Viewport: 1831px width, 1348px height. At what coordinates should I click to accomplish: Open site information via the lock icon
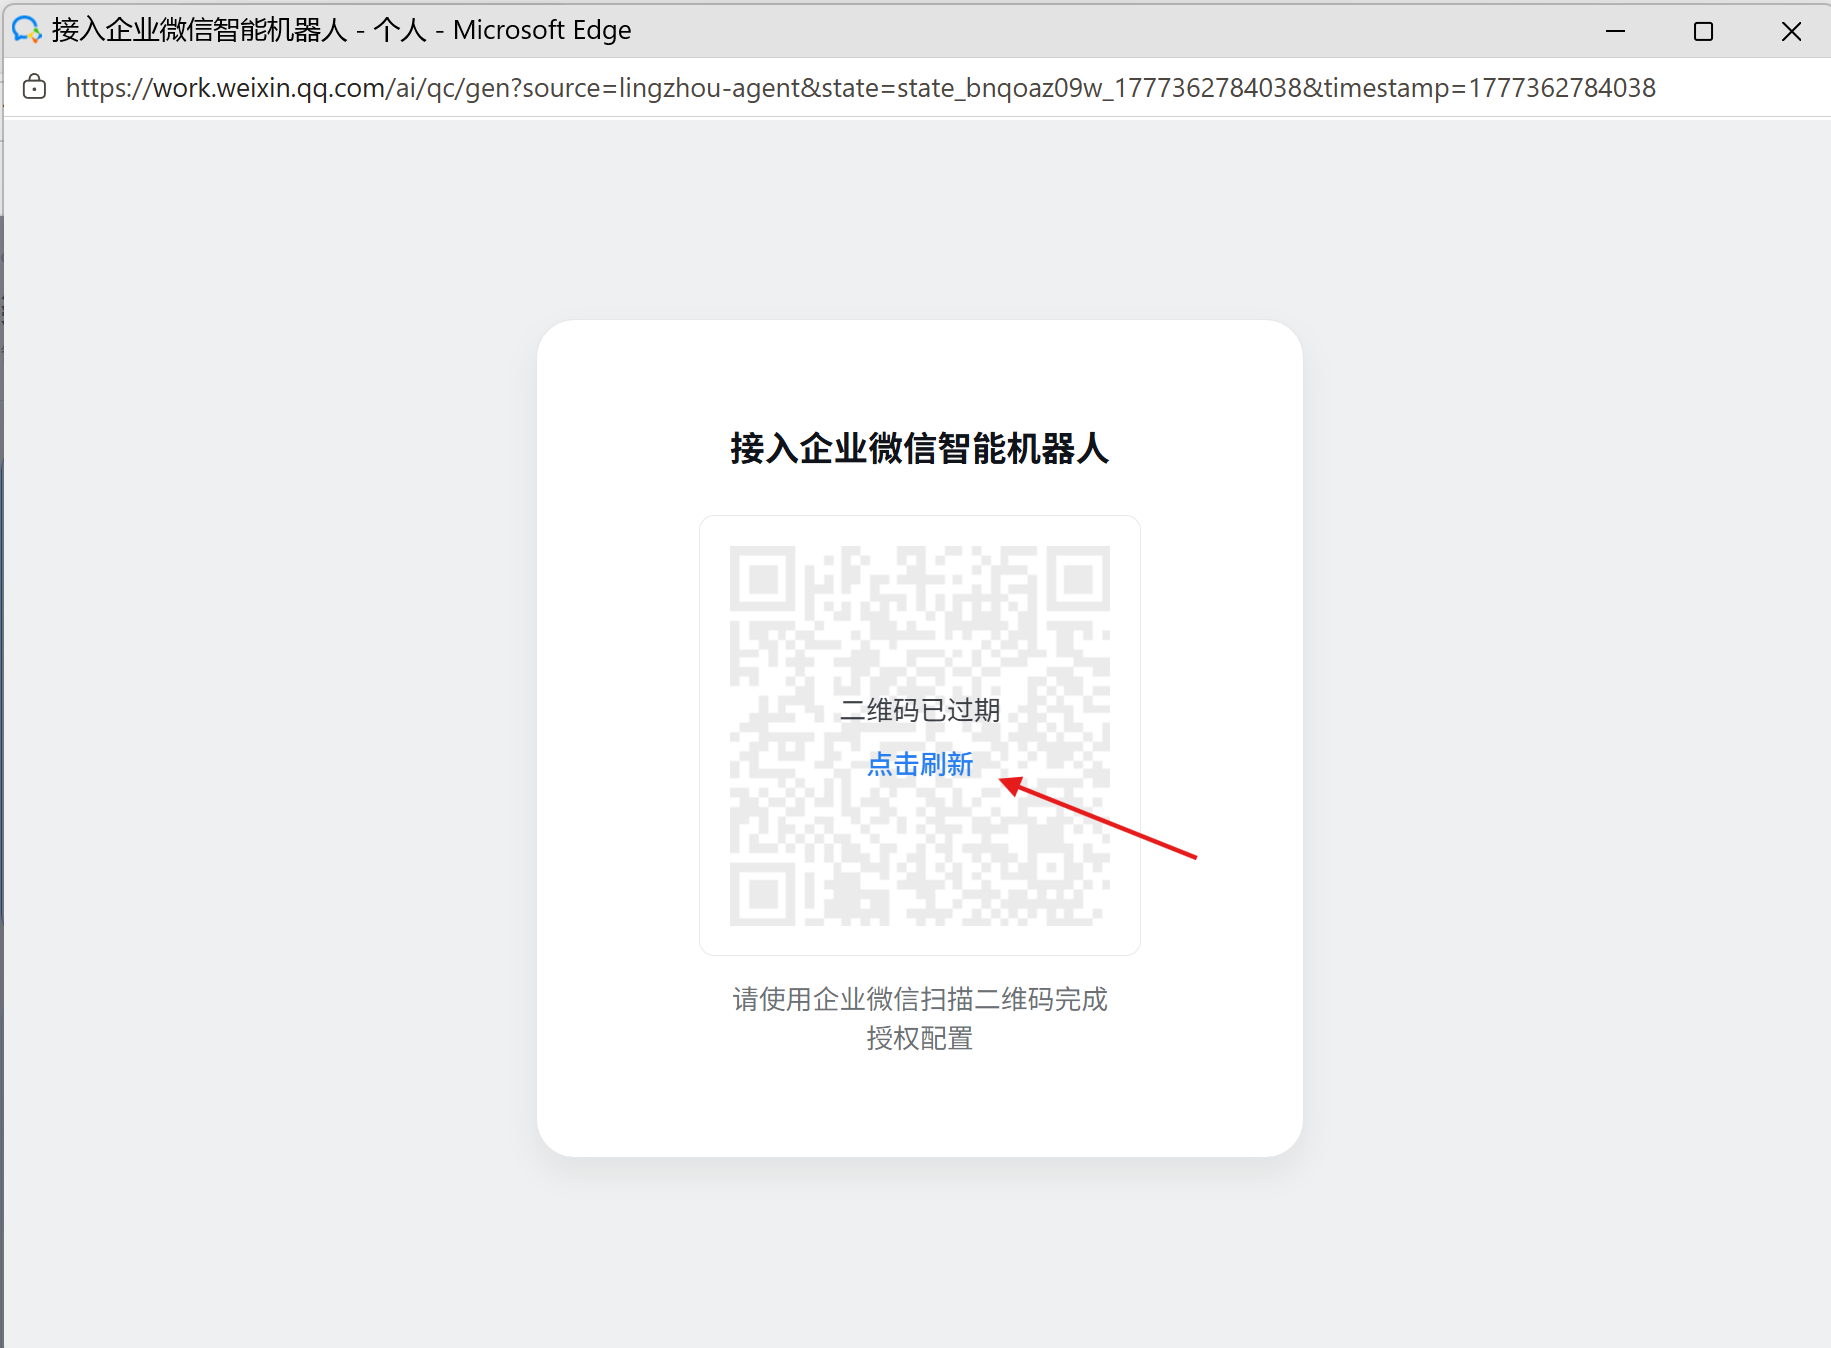tap(34, 88)
